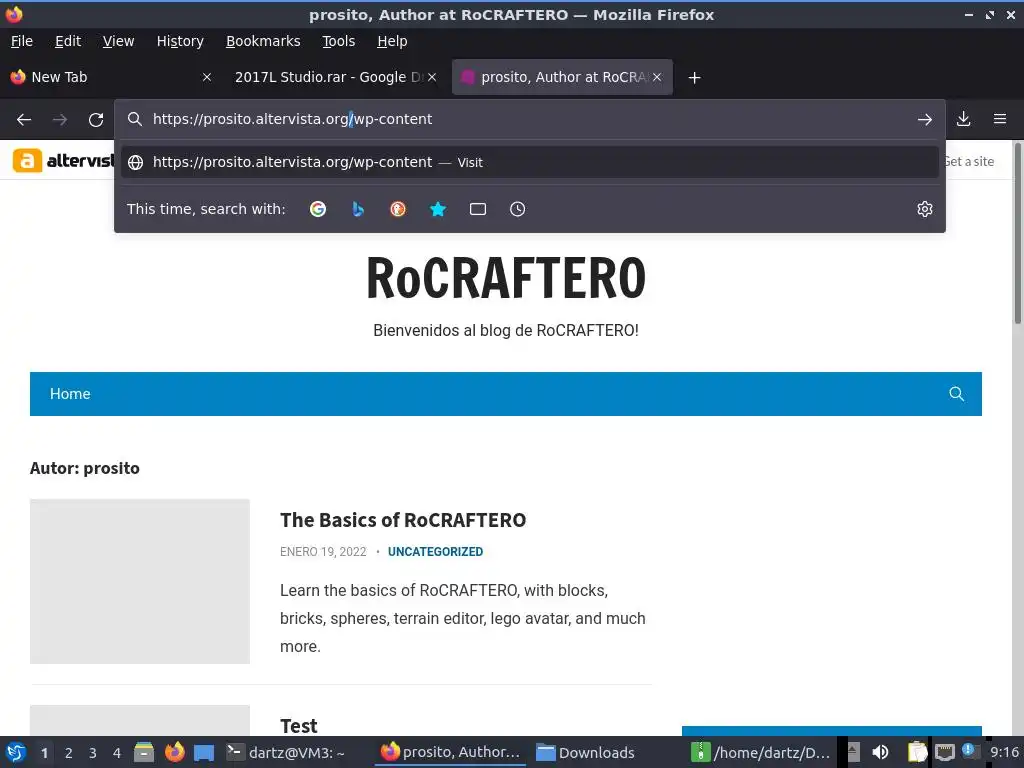Image resolution: width=1024 pixels, height=768 pixels.
Task: Switch to workspace 3
Action: [93, 753]
